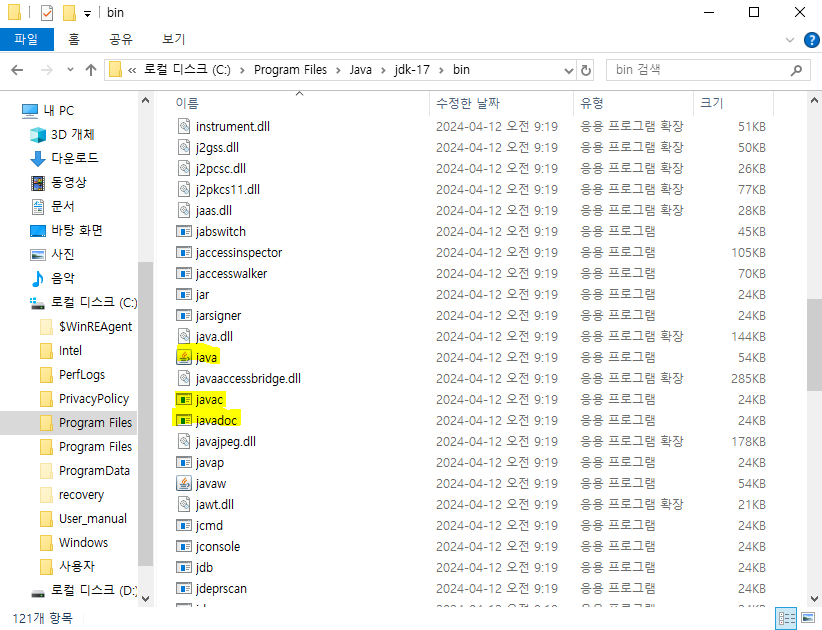
Task: Click the refresh icon beside address bar
Action: [x=586, y=70]
